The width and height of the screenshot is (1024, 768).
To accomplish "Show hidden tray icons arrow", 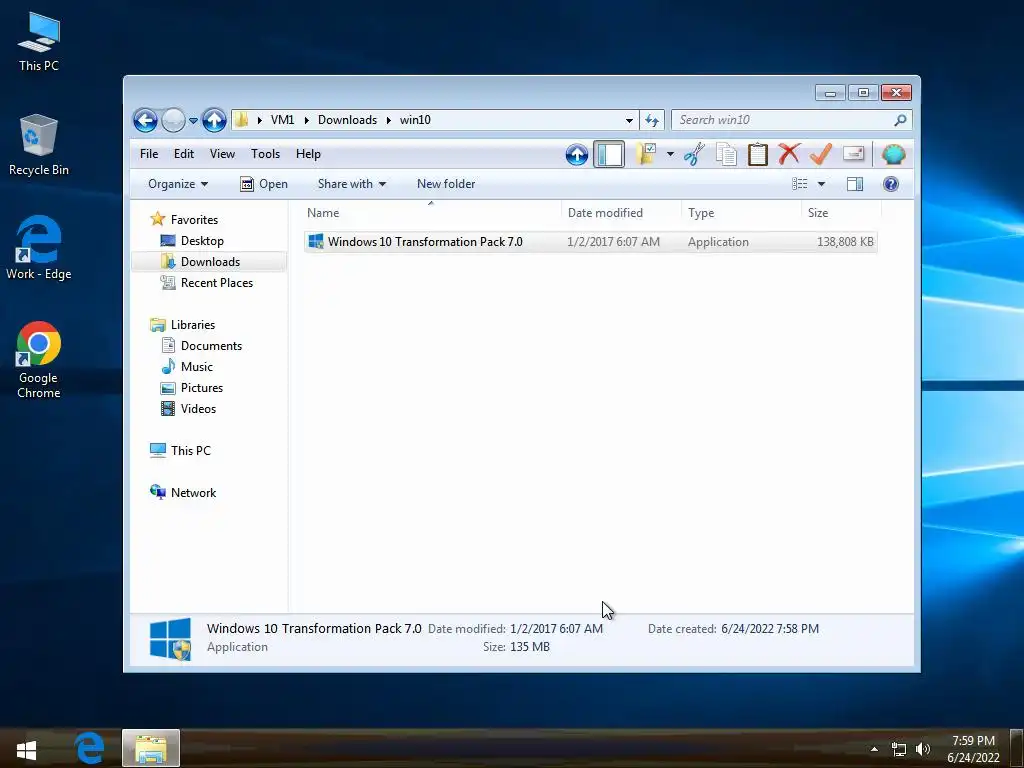I will click(x=874, y=749).
